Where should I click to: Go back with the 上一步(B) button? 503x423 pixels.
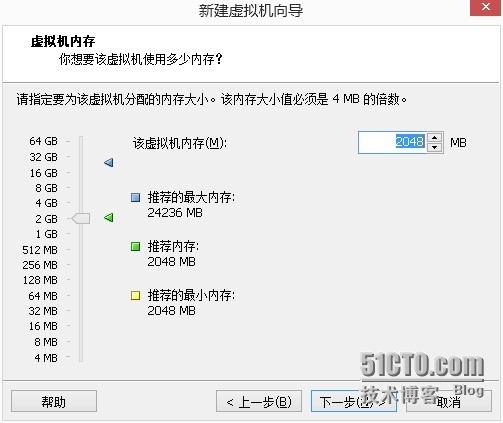pyautogui.click(x=259, y=401)
